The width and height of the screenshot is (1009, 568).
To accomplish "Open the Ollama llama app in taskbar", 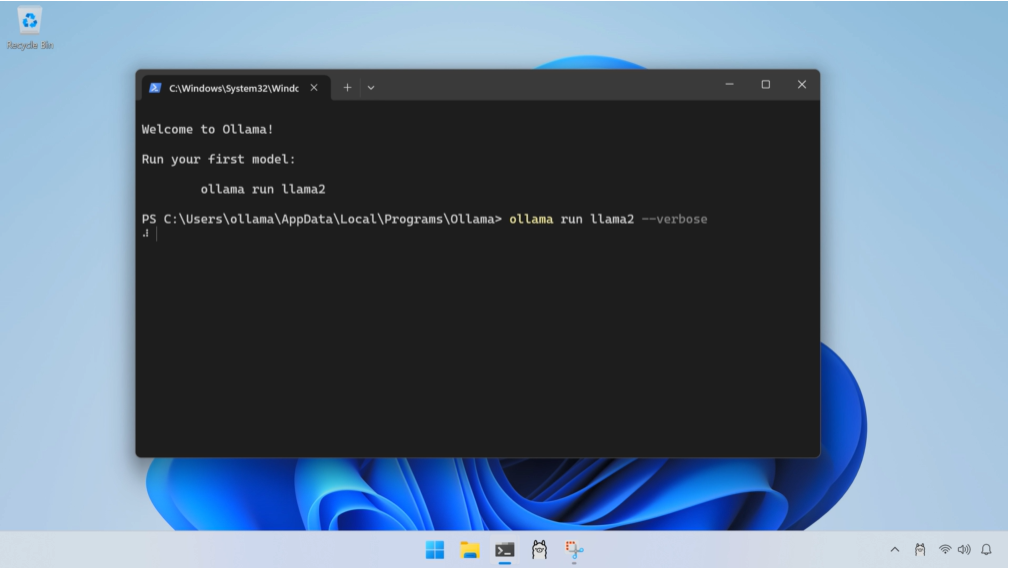I will click(539, 550).
